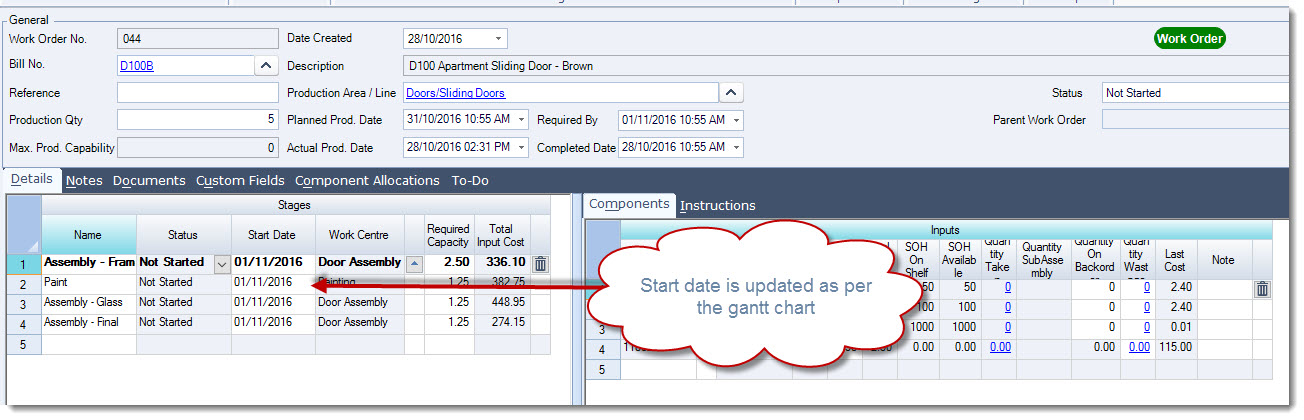Click the Stages Name column header
The image size is (1304, 420).
coord(89,235)
